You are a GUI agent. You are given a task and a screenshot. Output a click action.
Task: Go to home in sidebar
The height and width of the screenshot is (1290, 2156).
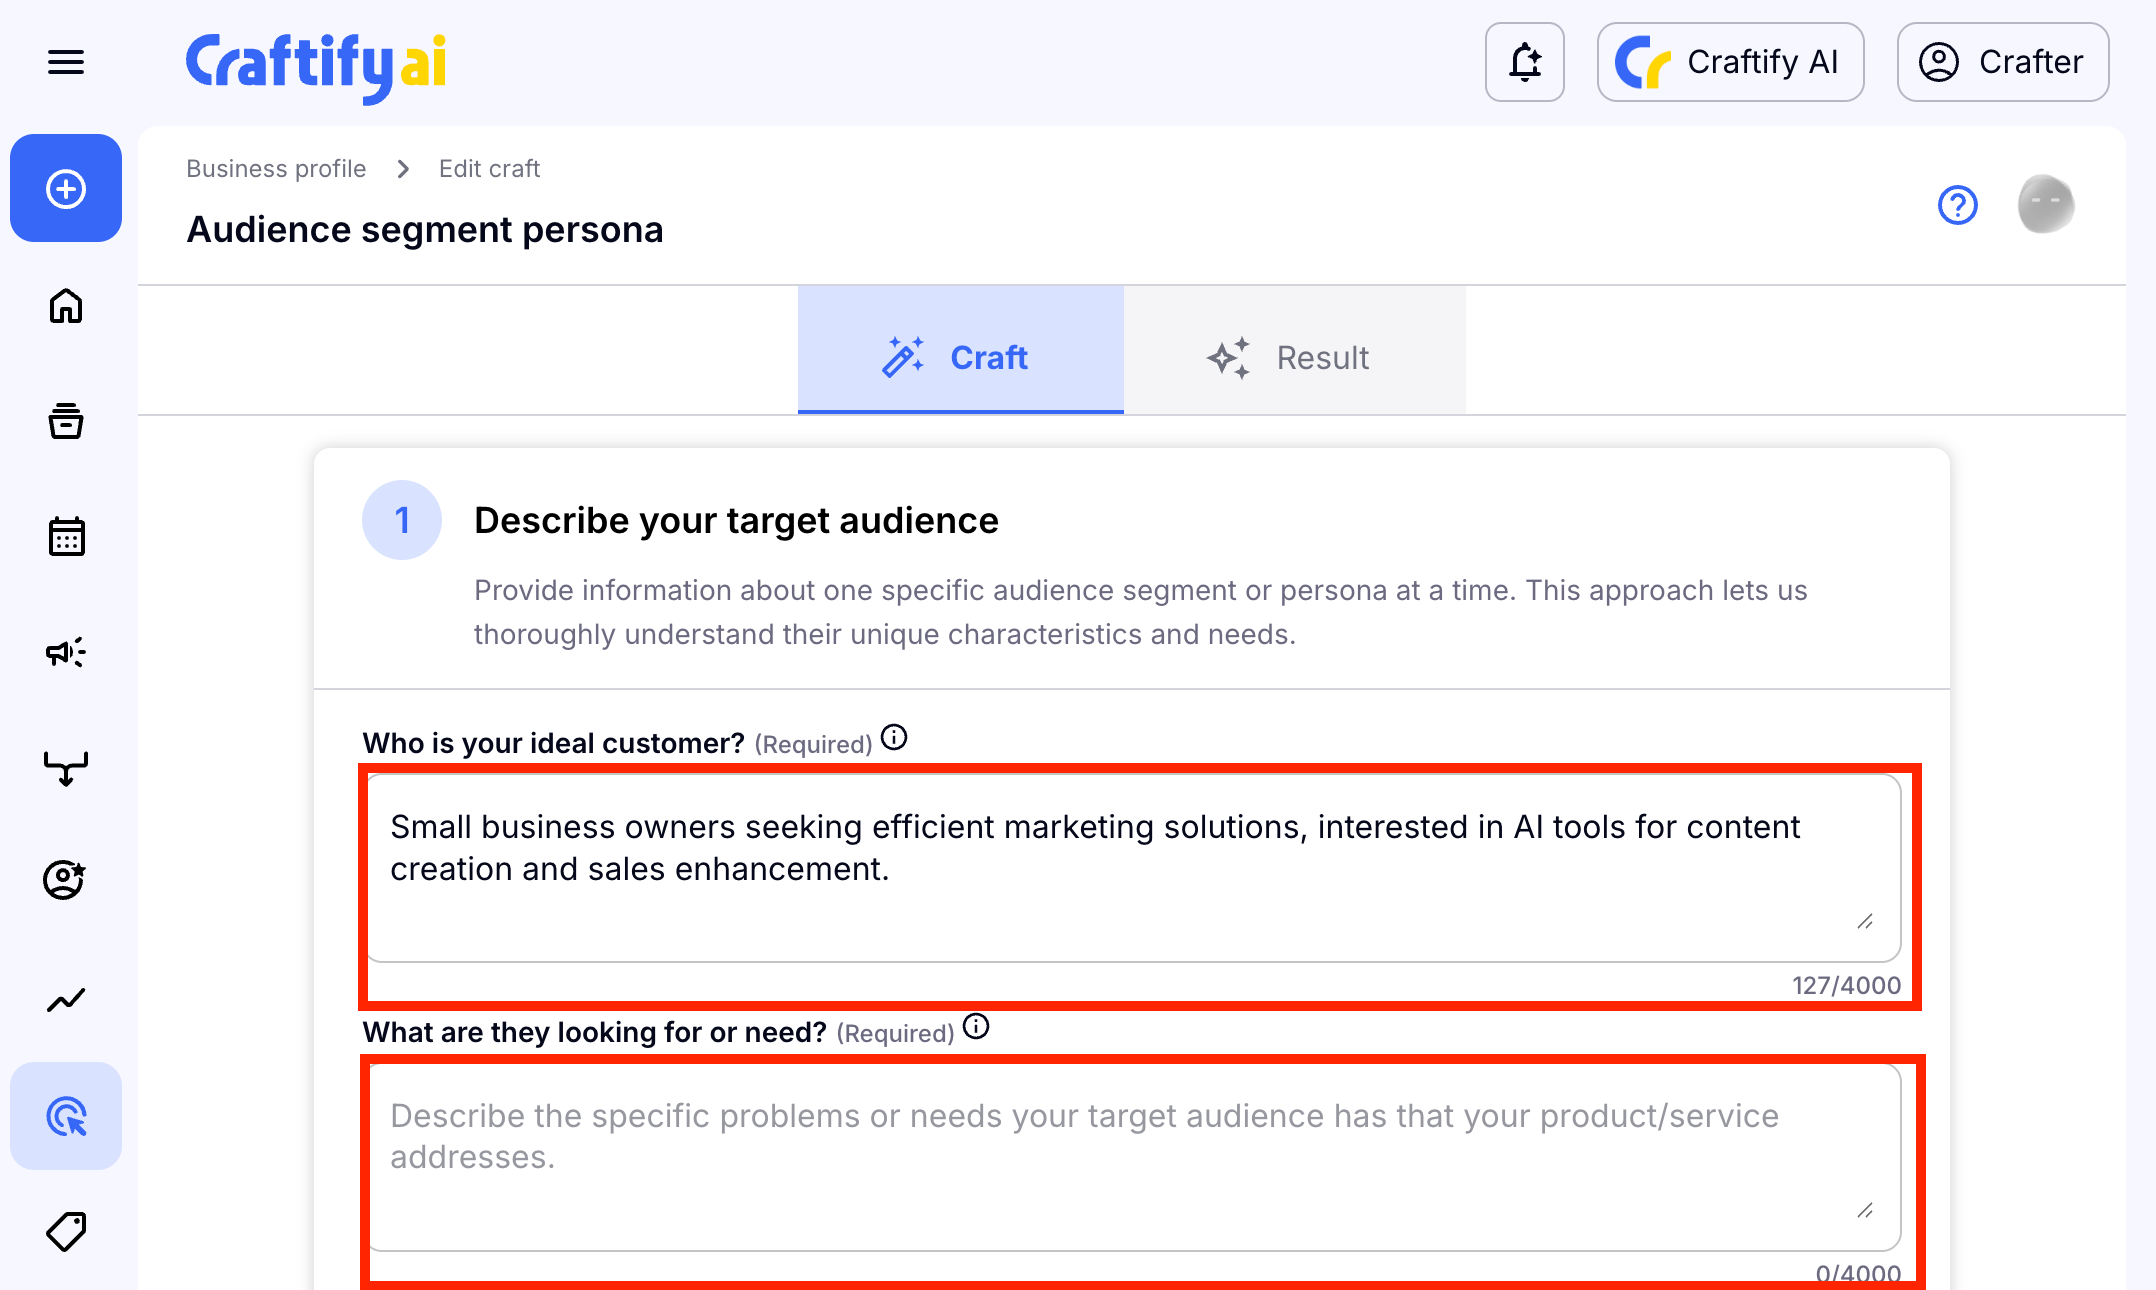[66, 305]
